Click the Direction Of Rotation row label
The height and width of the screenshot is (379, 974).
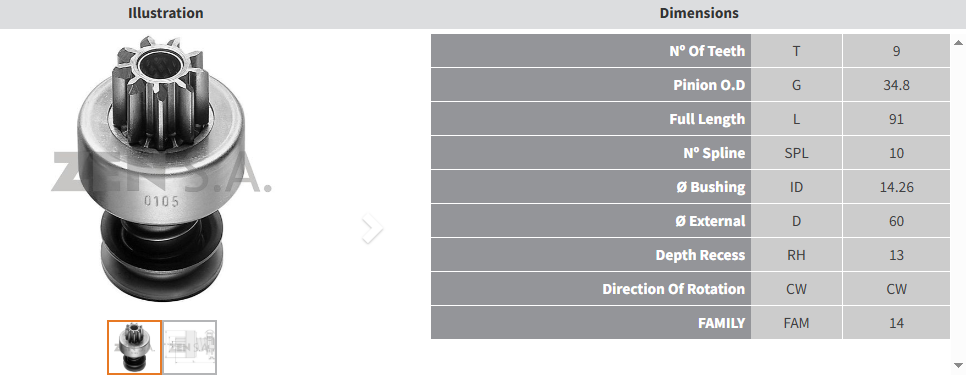click(673, 289)
